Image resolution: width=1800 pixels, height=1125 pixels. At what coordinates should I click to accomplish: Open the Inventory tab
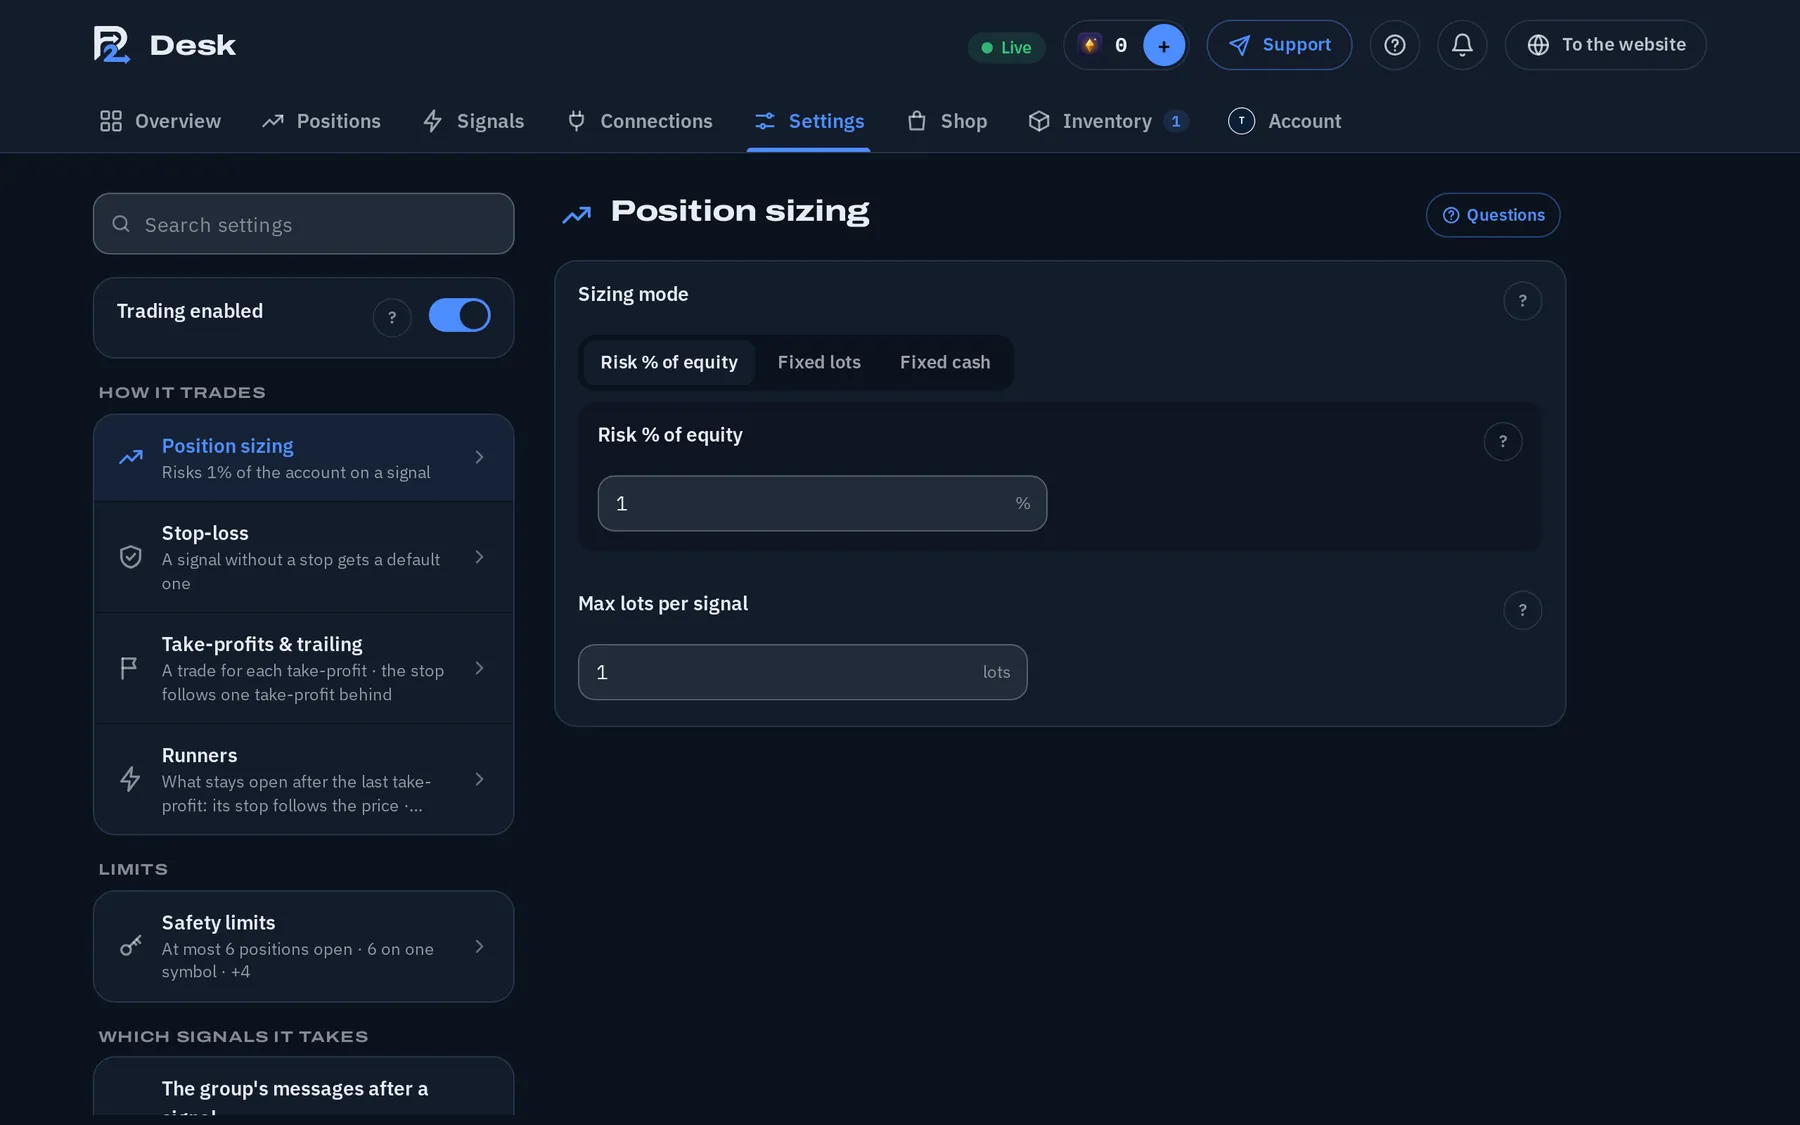(1107, 121)
